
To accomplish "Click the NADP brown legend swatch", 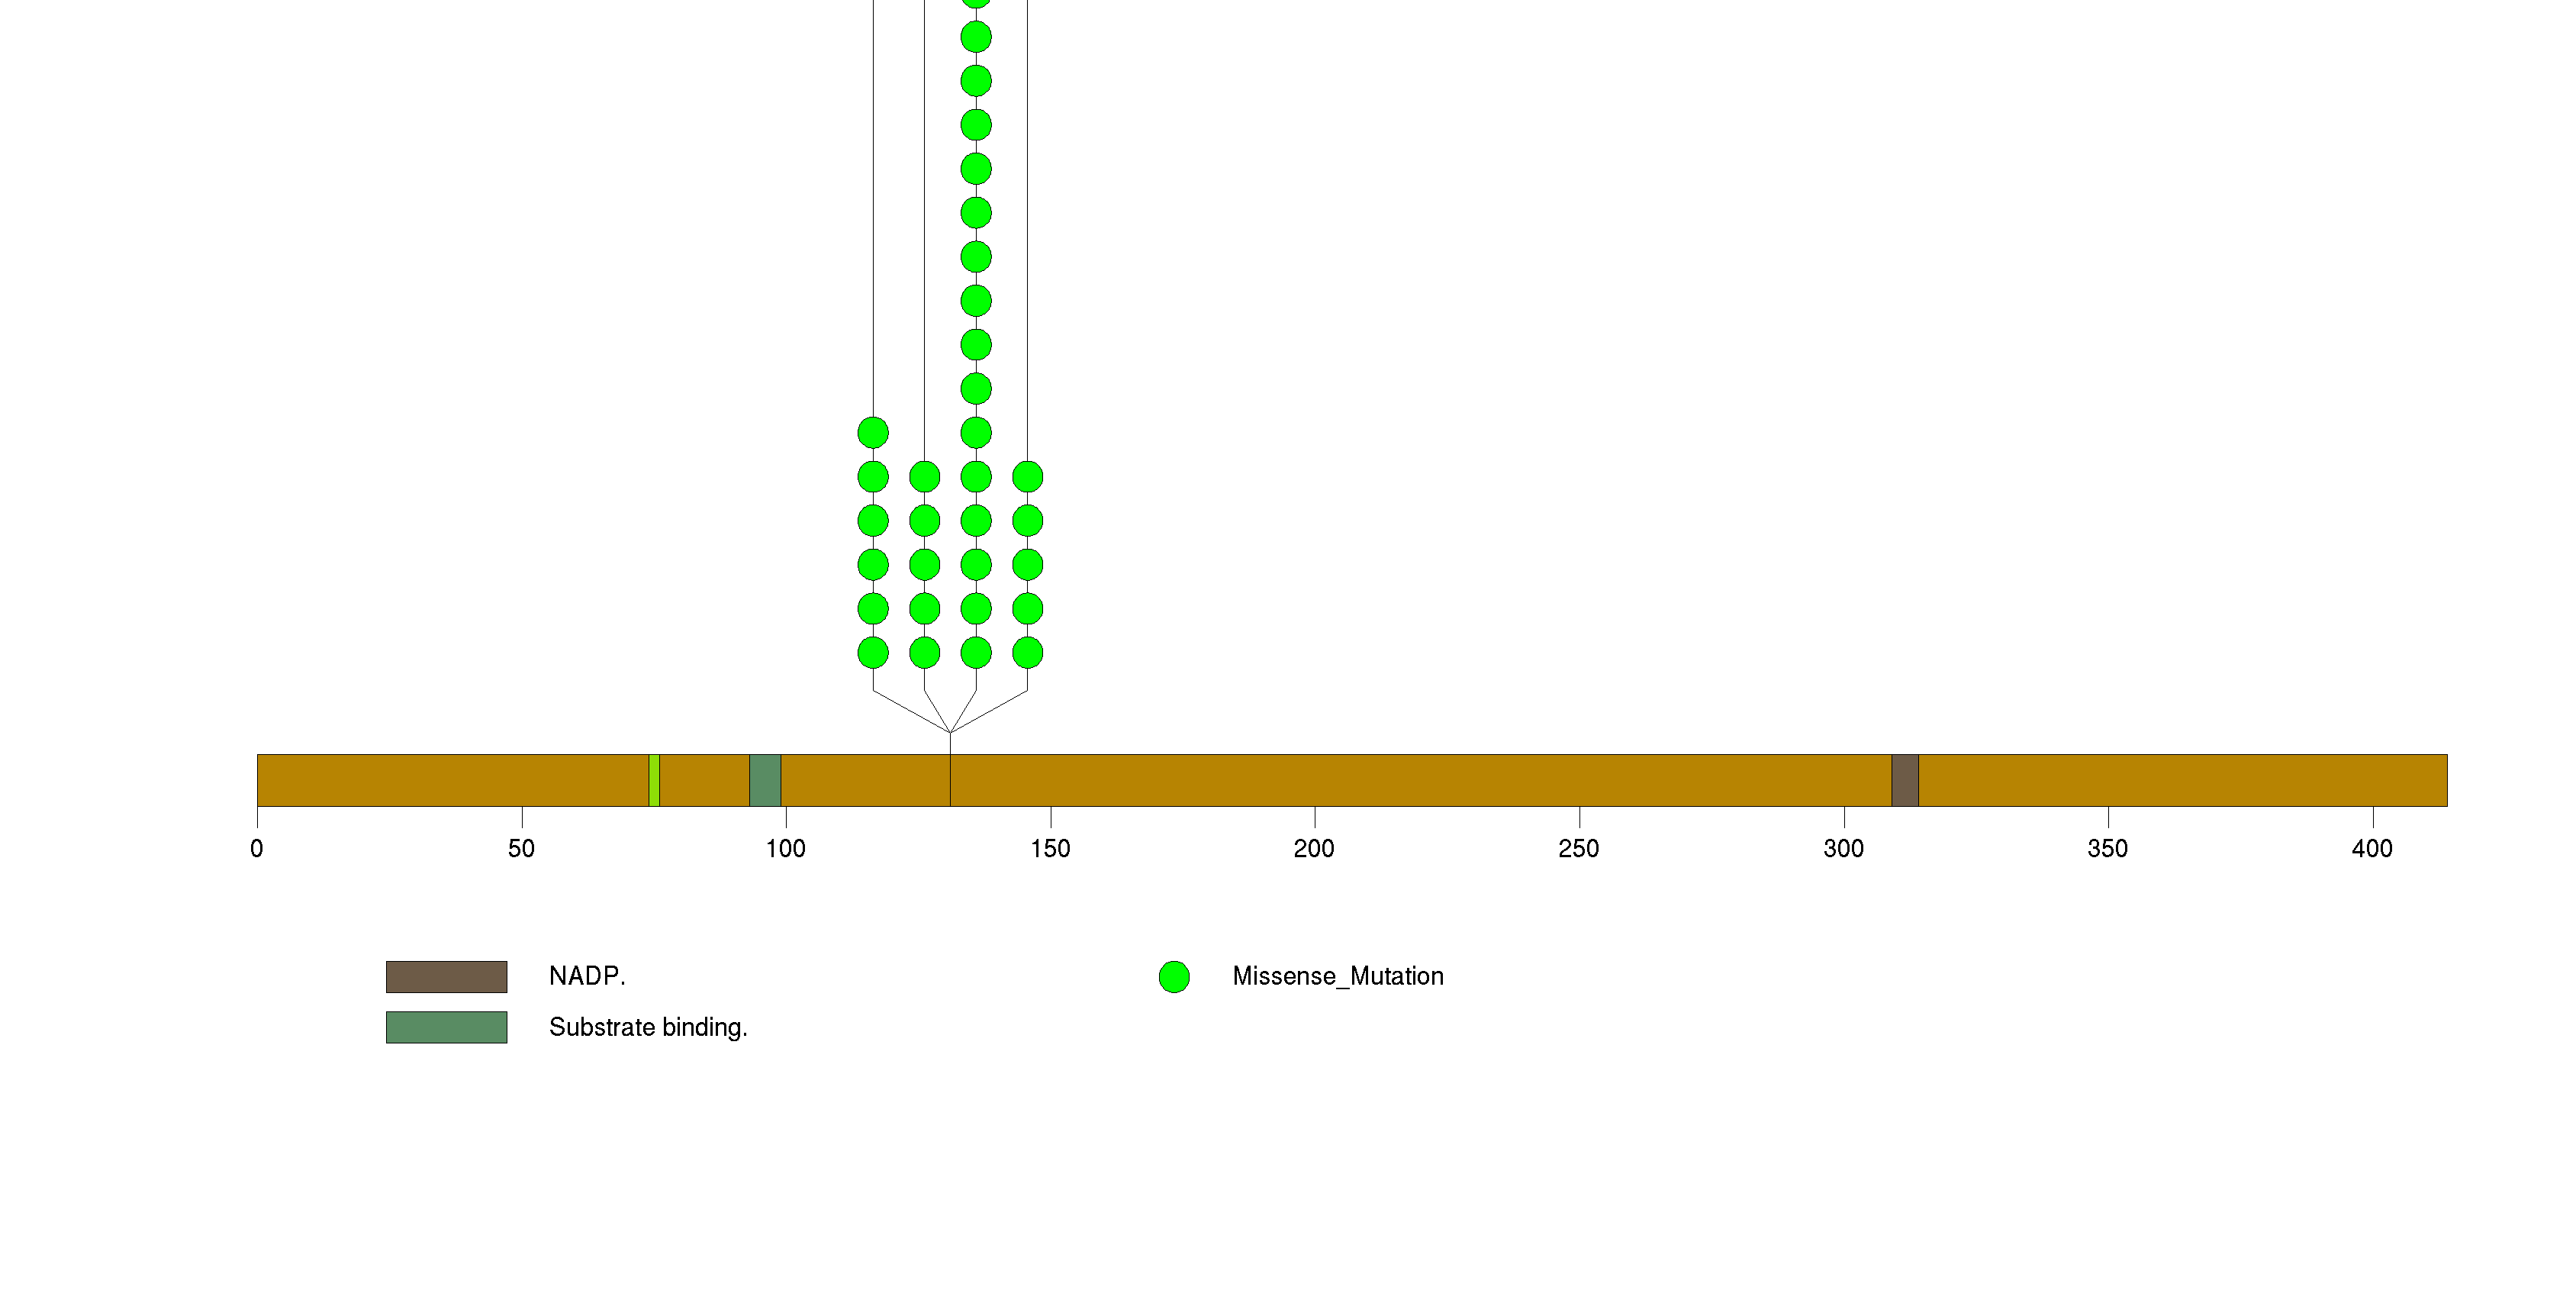I will 446,976.
